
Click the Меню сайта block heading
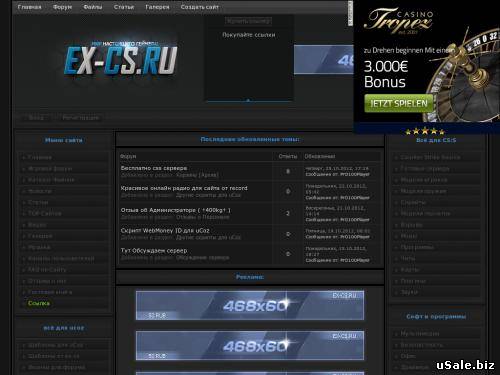coord(64,140)
